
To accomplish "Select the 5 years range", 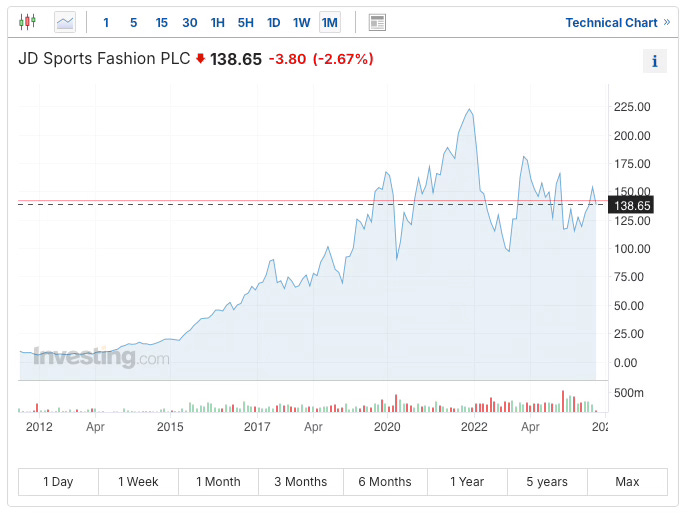I will pyautogui.click(x=547, y=482).
